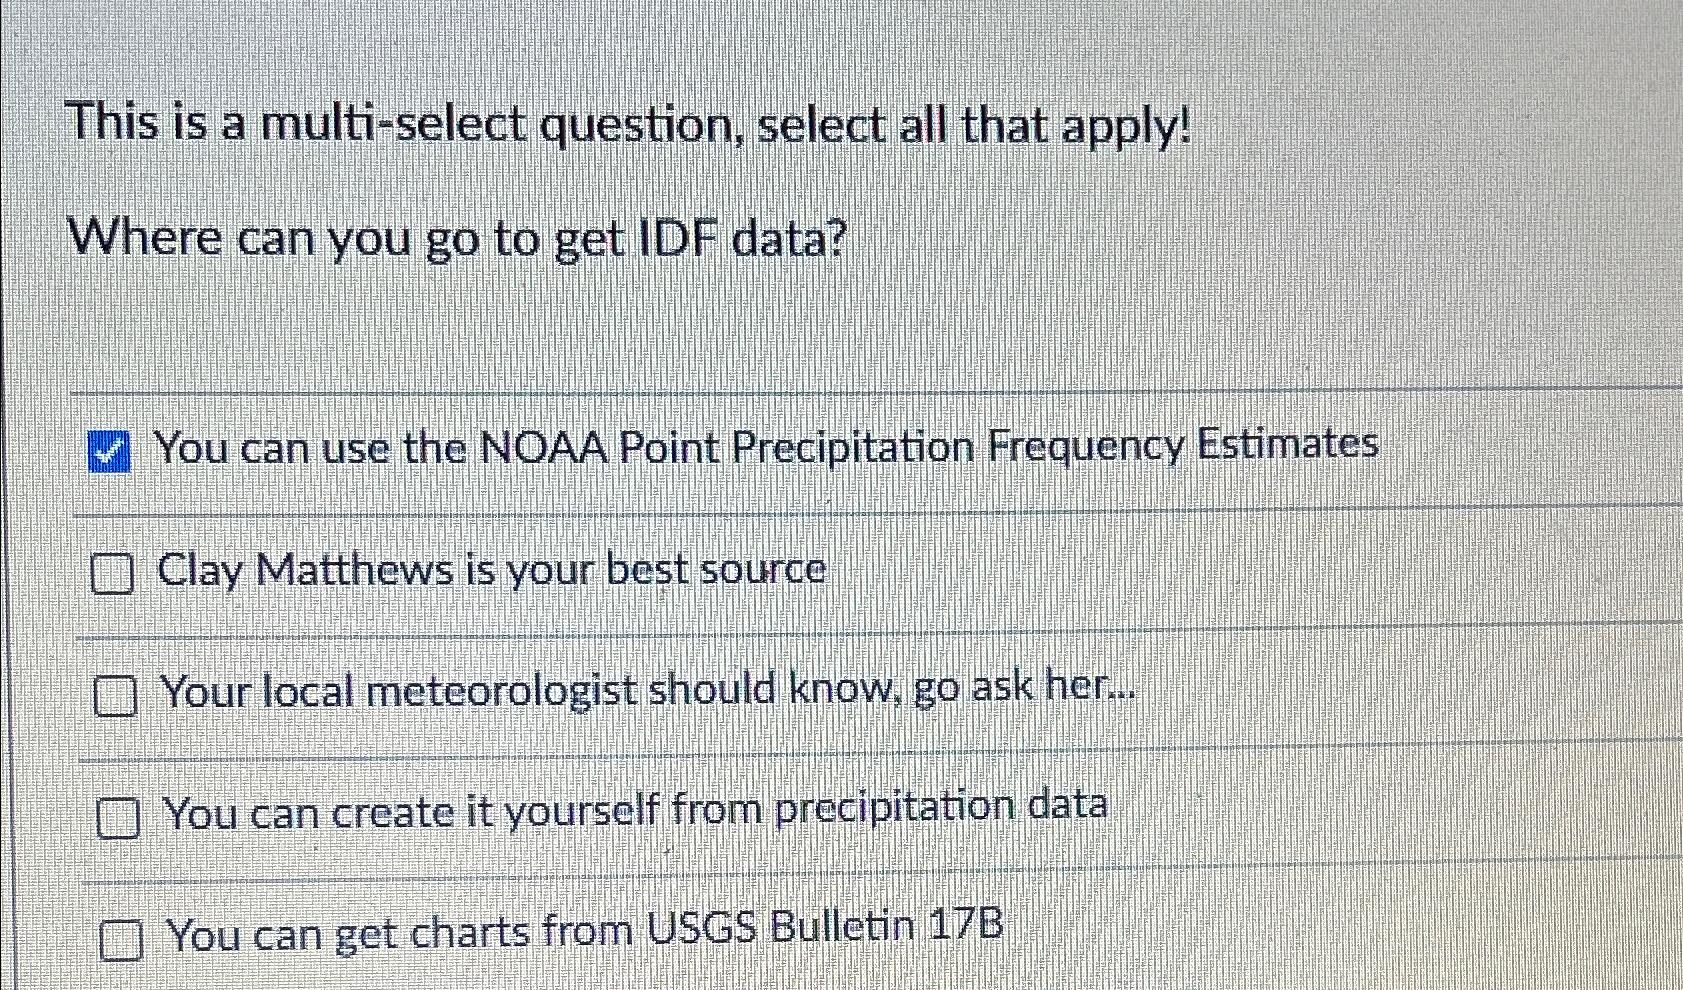Click the multi-select instruction heading

coord(630,125)
